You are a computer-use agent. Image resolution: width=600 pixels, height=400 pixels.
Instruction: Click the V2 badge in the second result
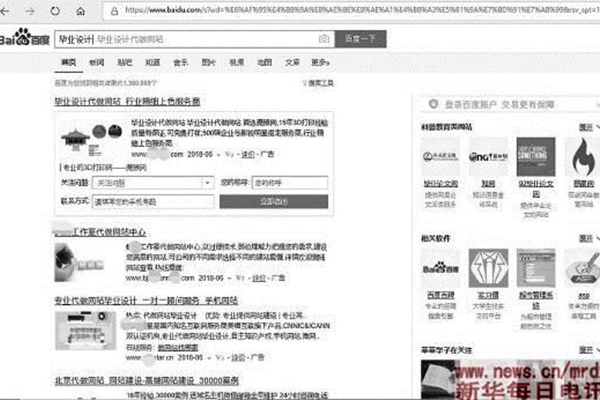(x=240, y=278)
